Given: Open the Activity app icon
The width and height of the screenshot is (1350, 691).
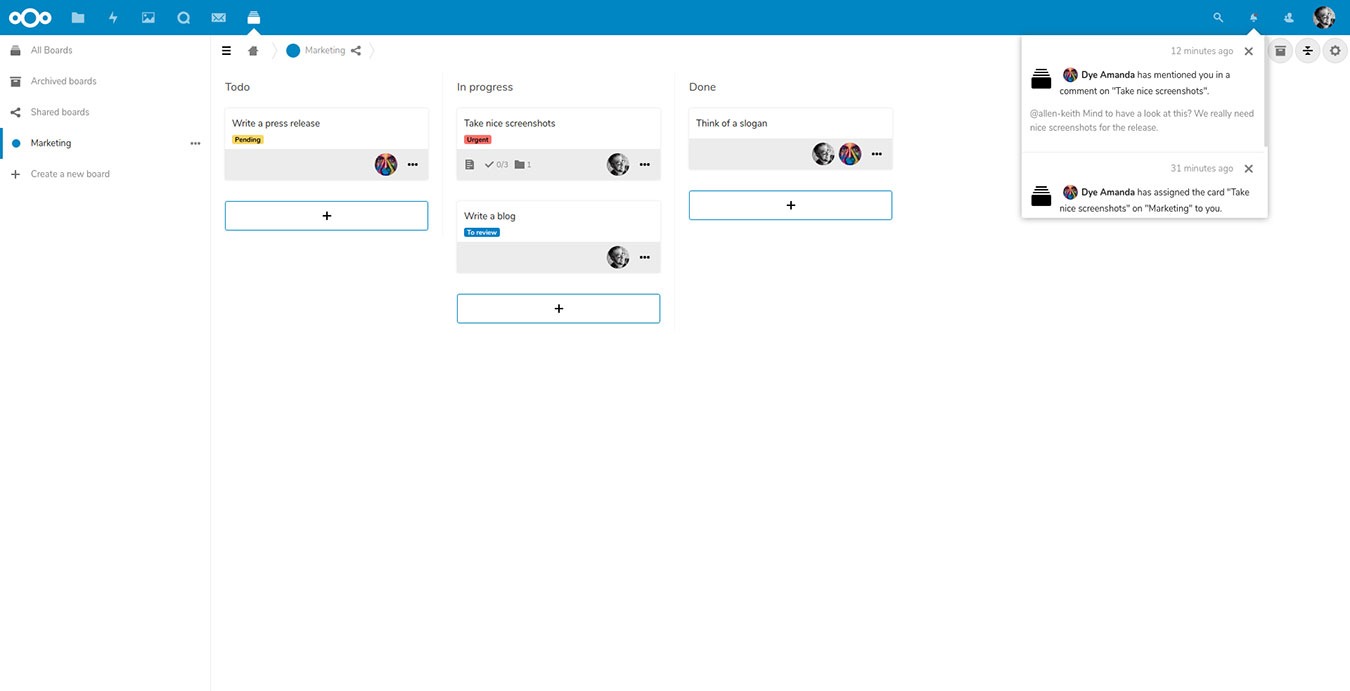Looking at the screenshot, I should 112,17.
